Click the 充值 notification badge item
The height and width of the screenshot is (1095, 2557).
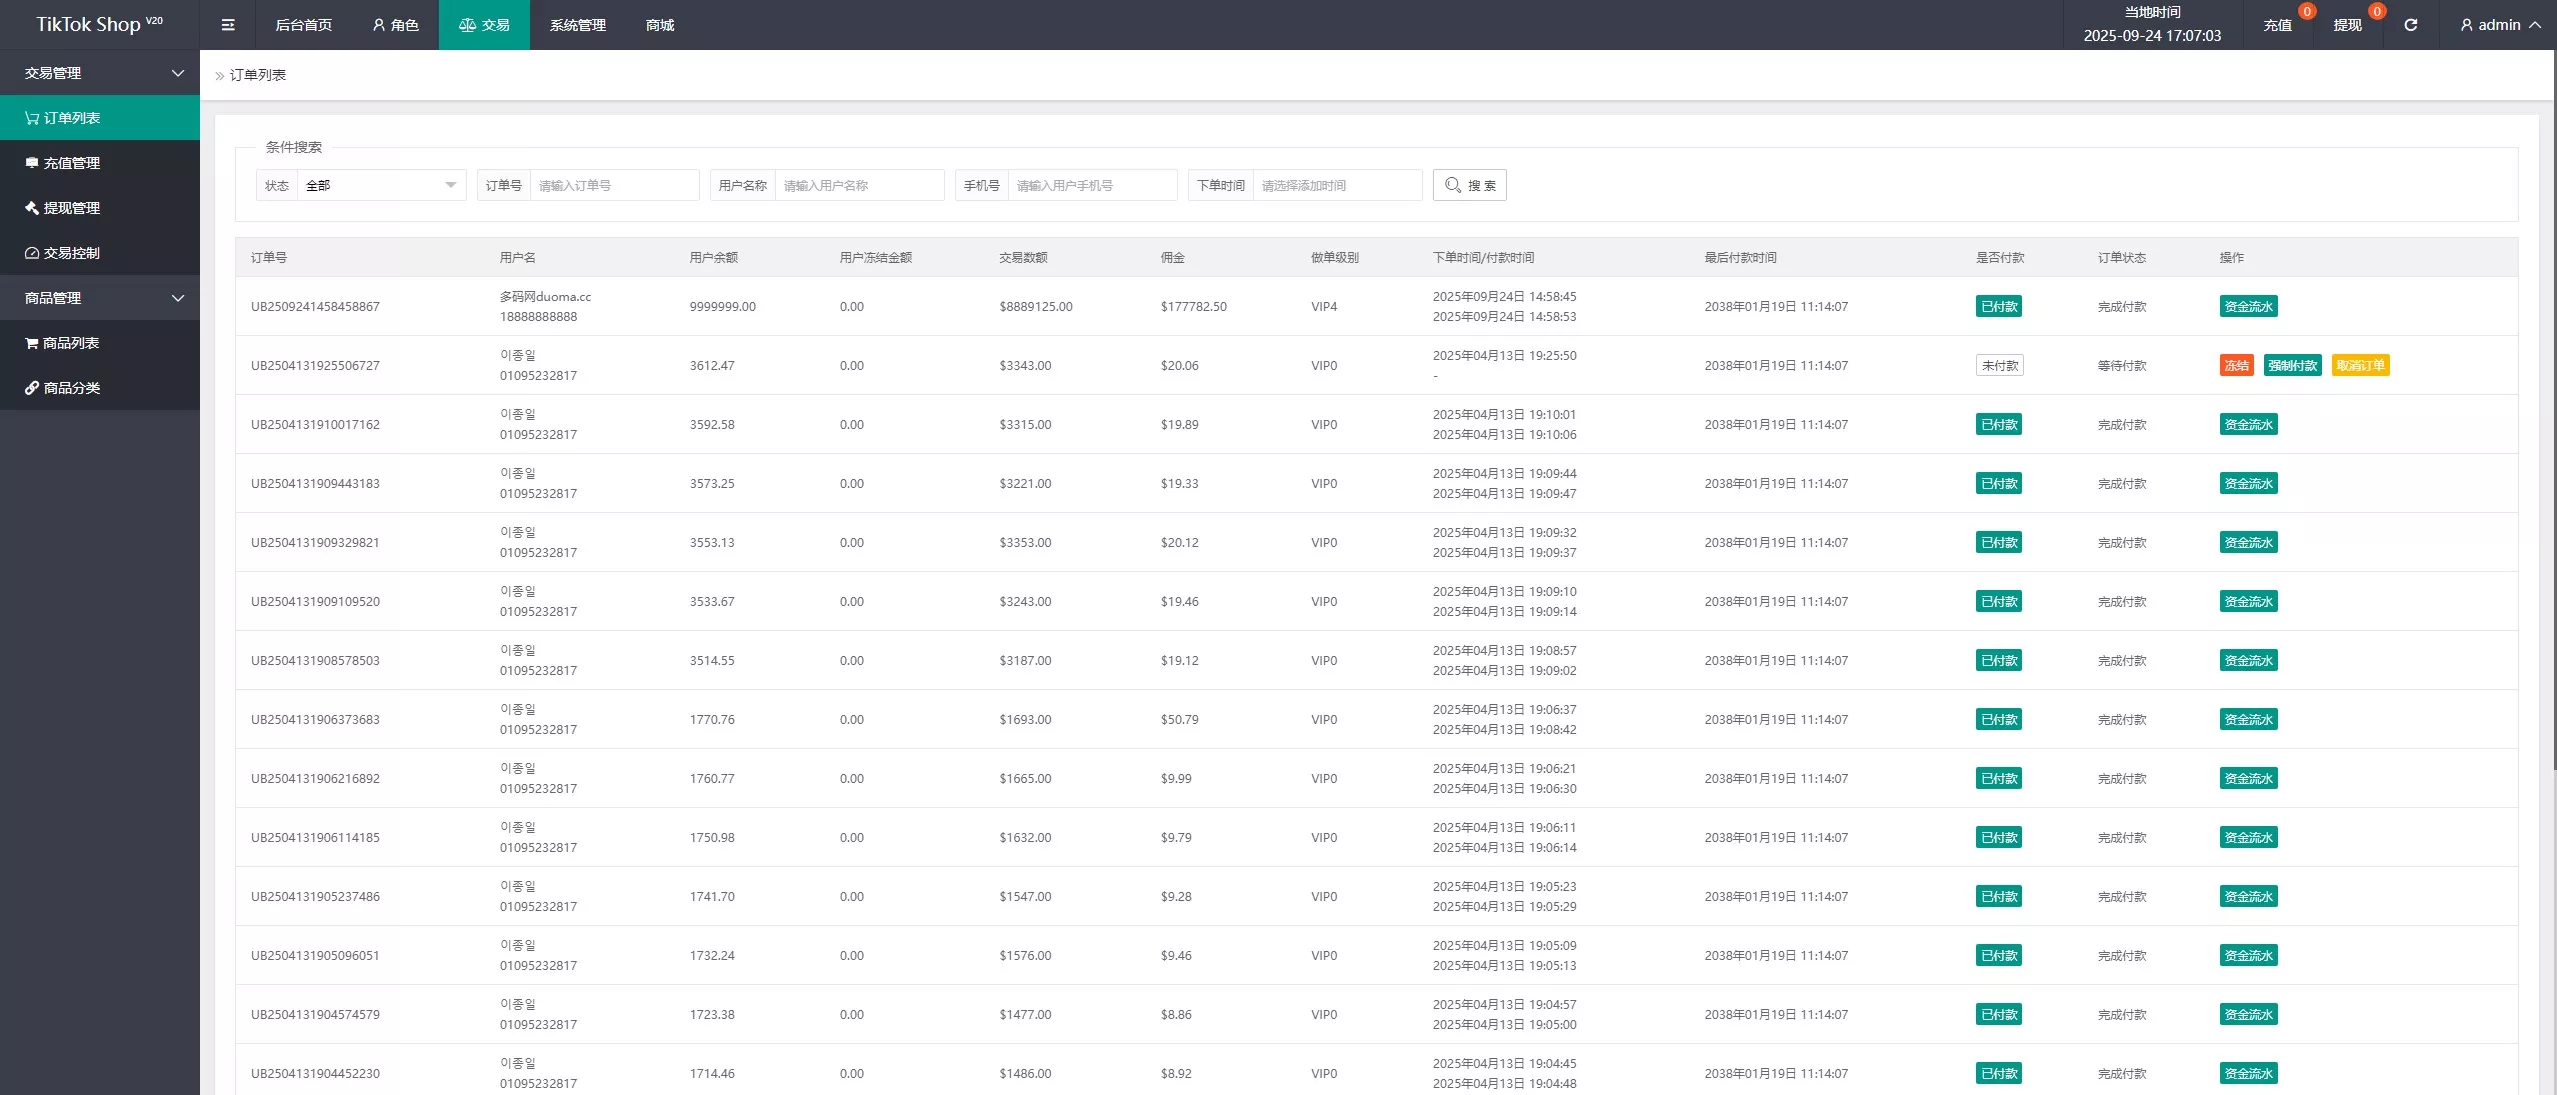point(2277,25)
